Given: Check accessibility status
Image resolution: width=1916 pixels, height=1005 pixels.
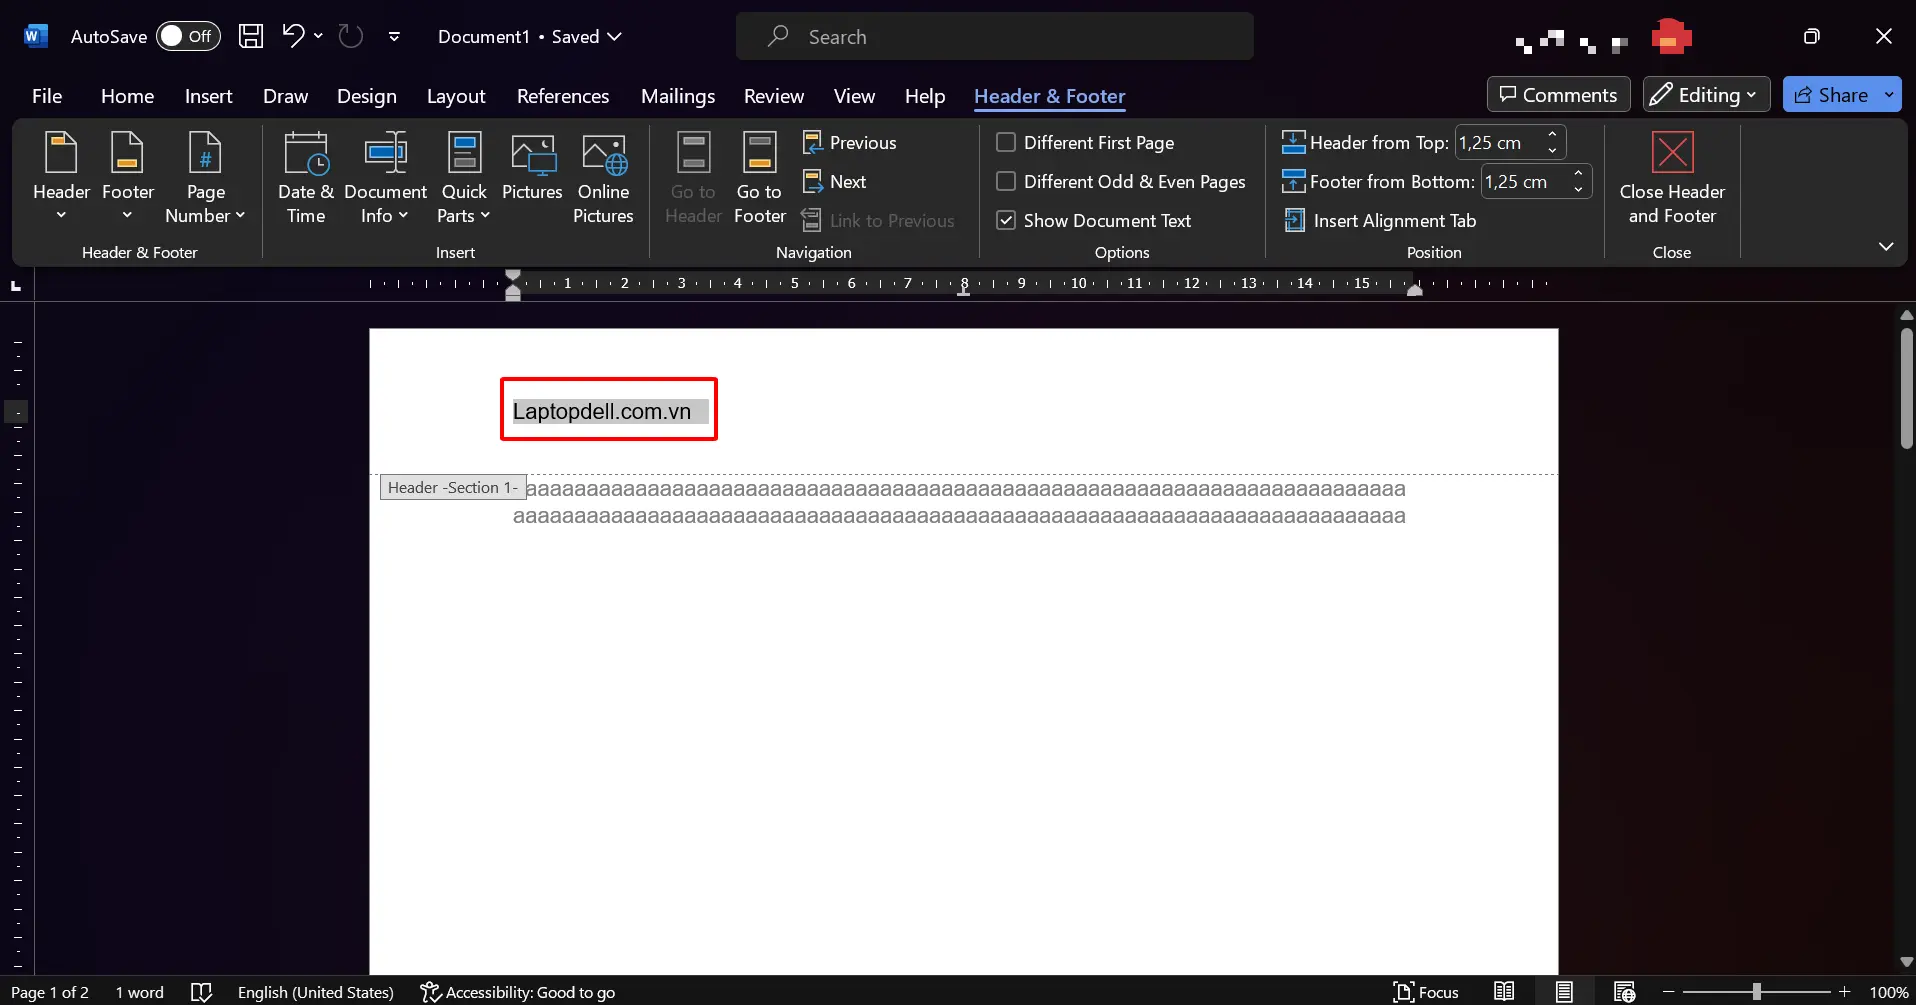Looking at the screenshot, I should click(x=517, y=992).
